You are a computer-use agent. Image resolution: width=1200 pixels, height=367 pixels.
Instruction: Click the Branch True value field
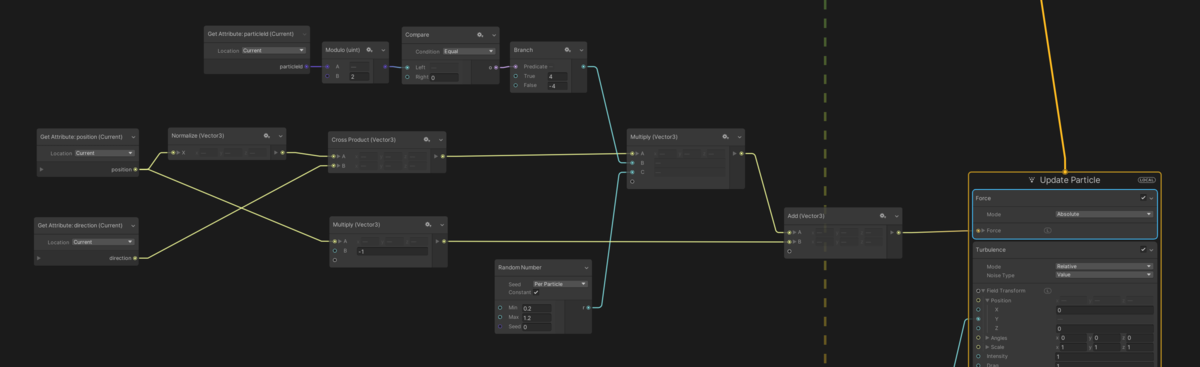click(x=557, y=76)
